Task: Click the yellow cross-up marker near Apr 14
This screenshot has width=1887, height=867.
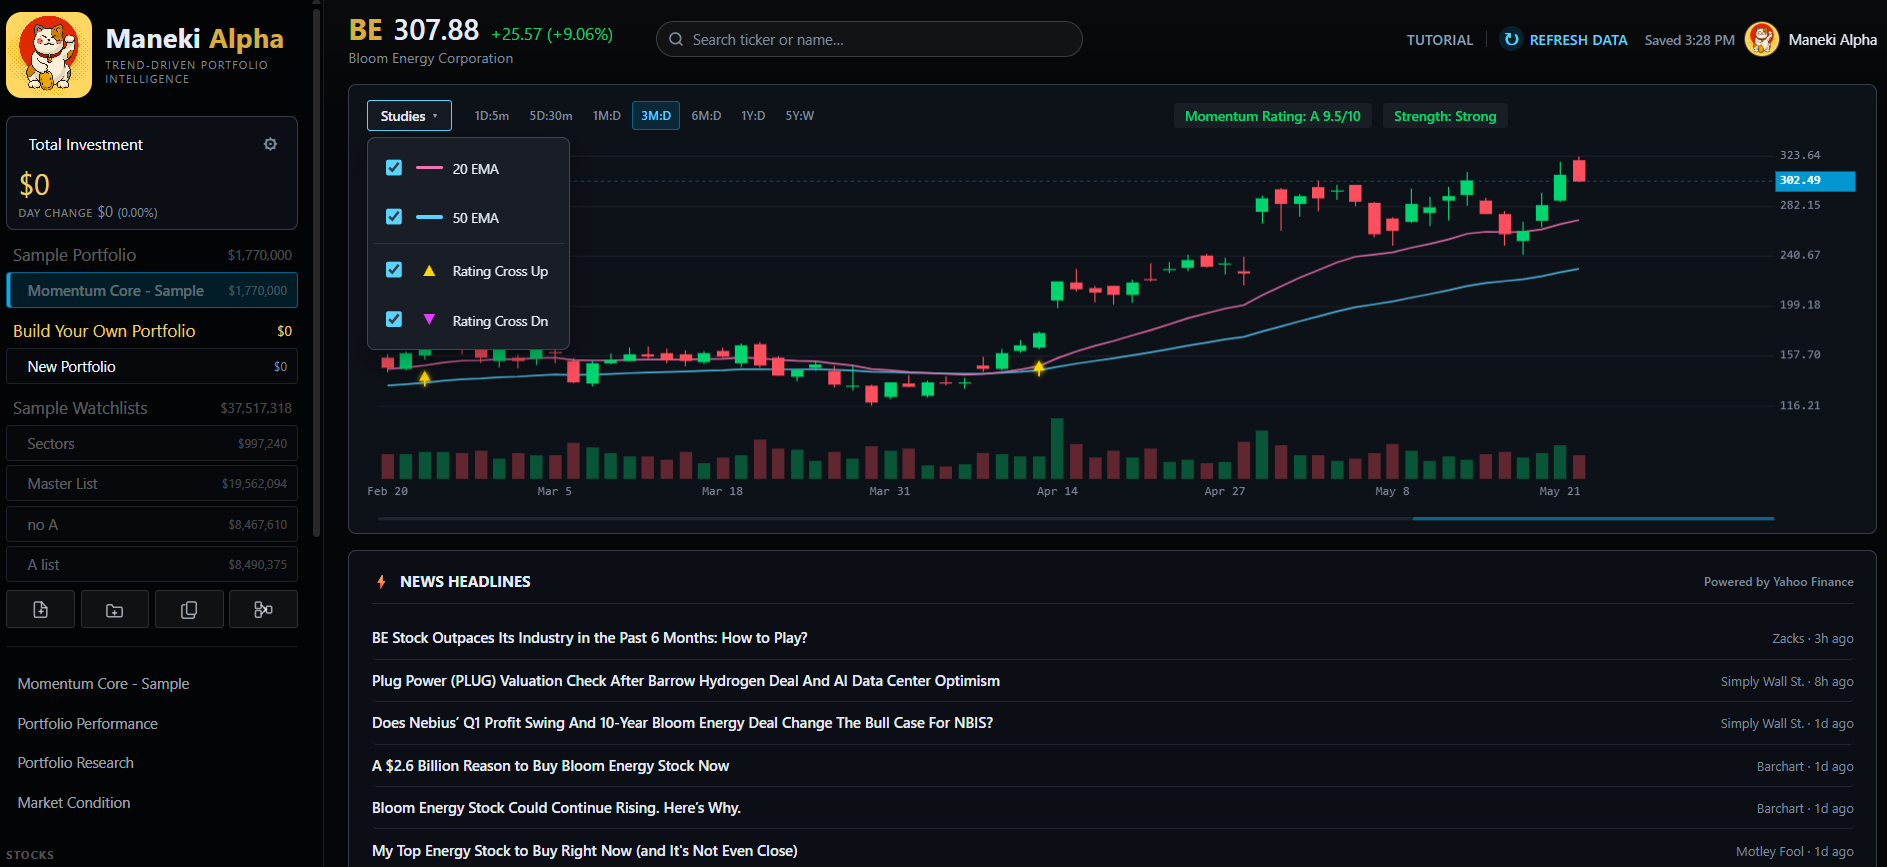Action: coord(1039,368)
